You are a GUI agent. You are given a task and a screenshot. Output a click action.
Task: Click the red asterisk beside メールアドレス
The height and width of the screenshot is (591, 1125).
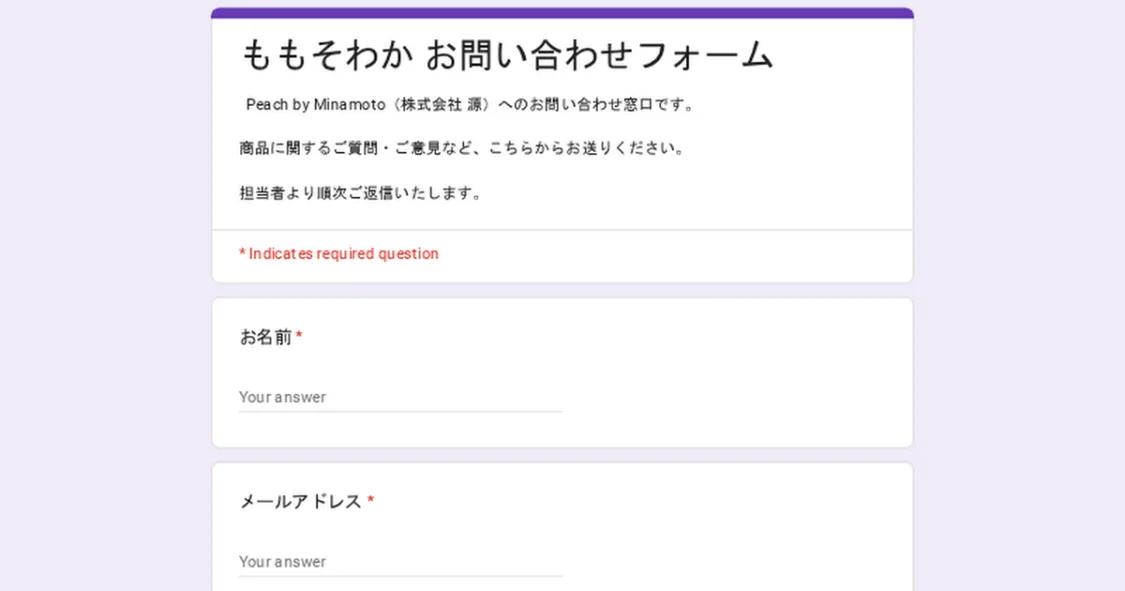(371, 500)
